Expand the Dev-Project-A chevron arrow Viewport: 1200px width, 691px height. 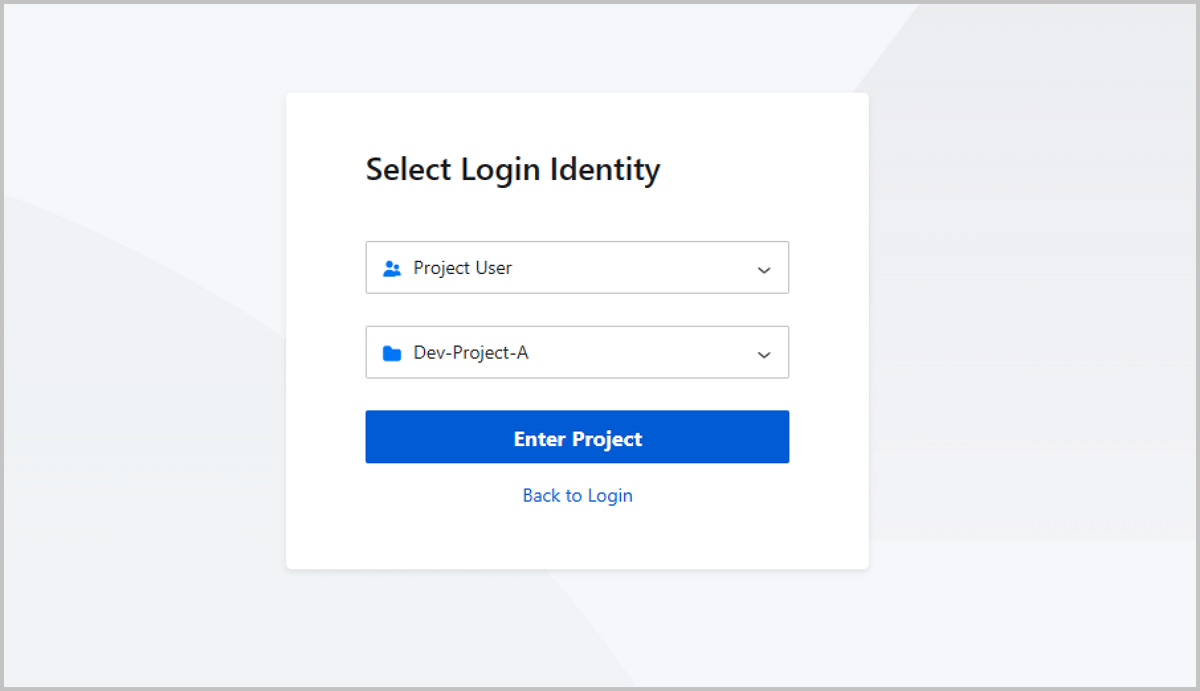pos(764,355)
